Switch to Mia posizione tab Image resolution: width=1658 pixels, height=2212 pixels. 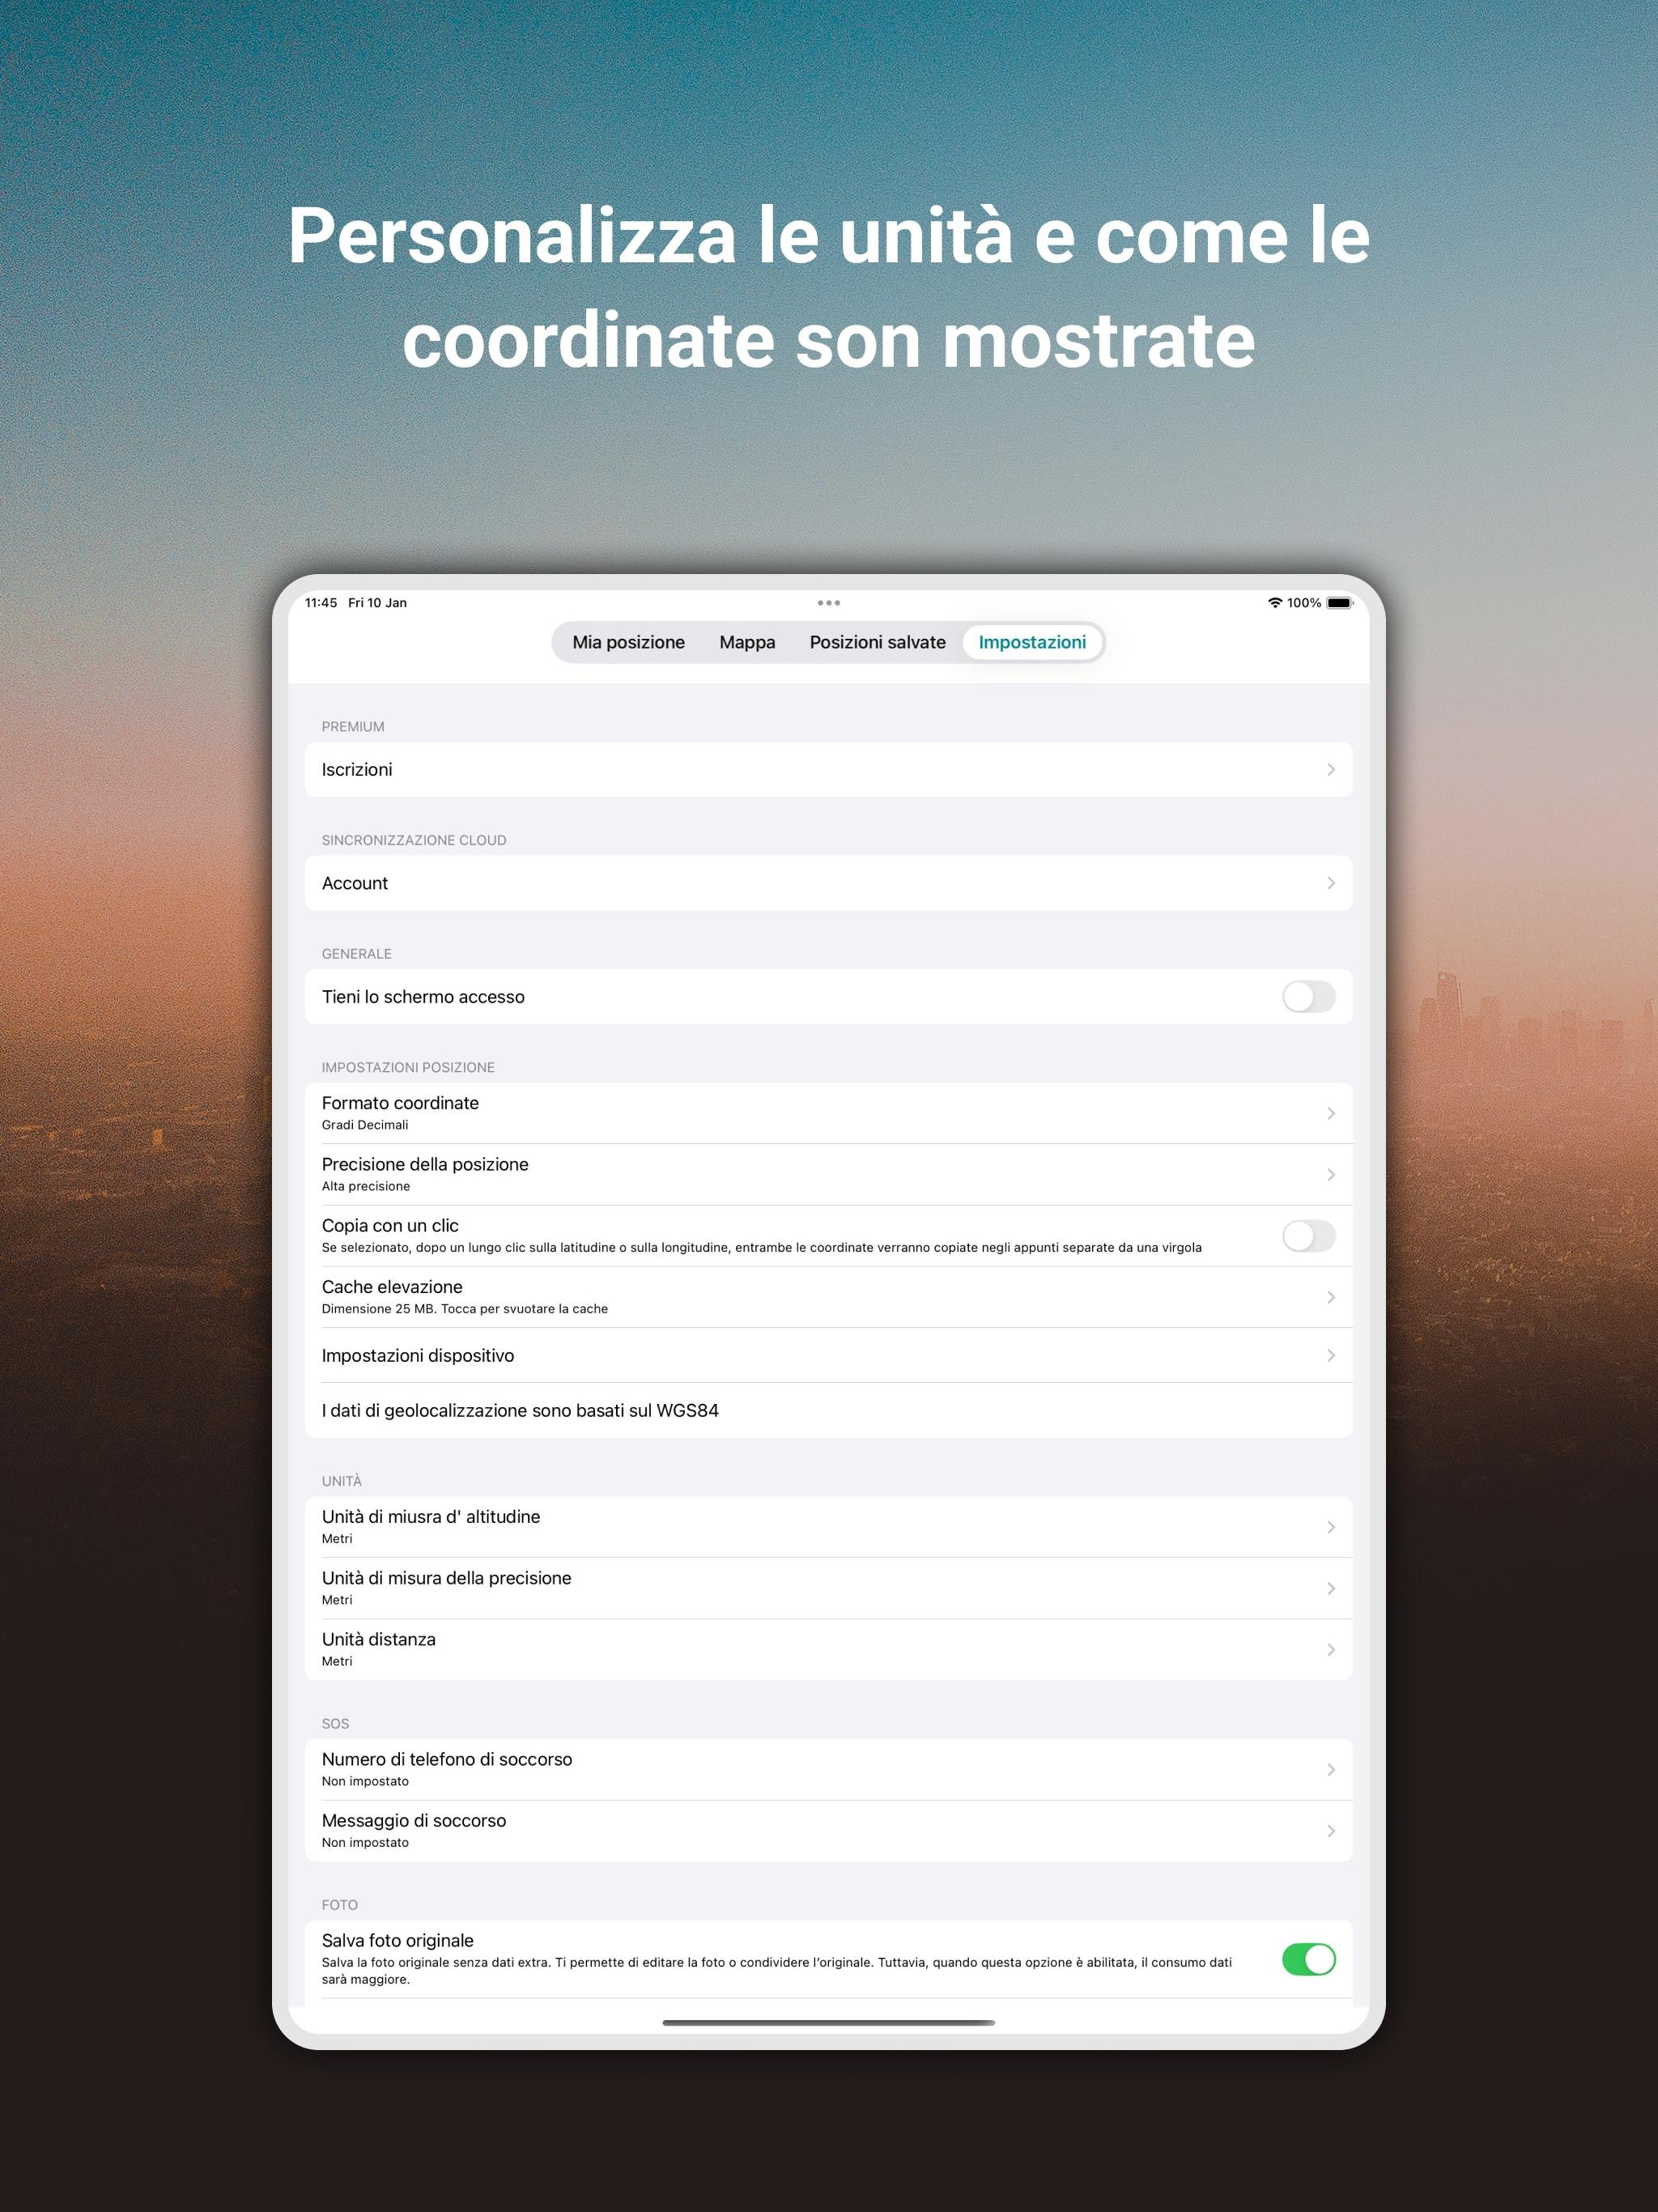[x=628, y=642]
